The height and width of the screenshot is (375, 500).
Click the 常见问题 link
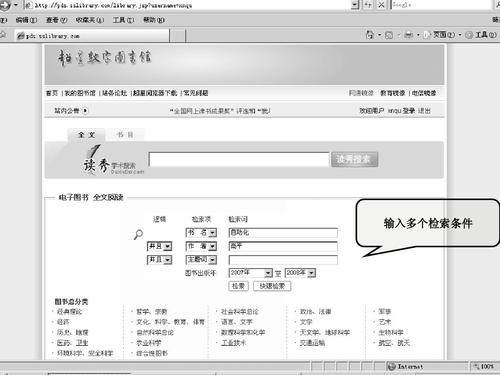tap(196, 93)
